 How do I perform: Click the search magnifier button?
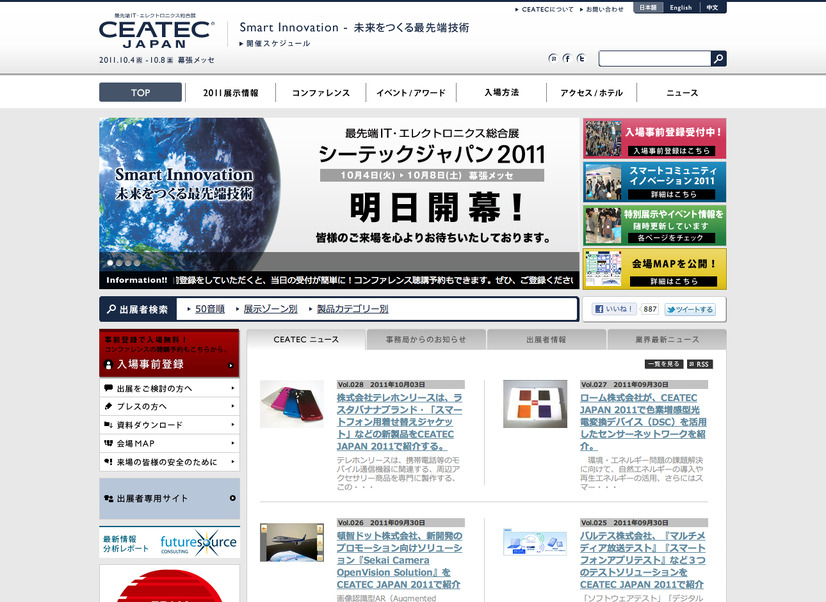[719, 58]
